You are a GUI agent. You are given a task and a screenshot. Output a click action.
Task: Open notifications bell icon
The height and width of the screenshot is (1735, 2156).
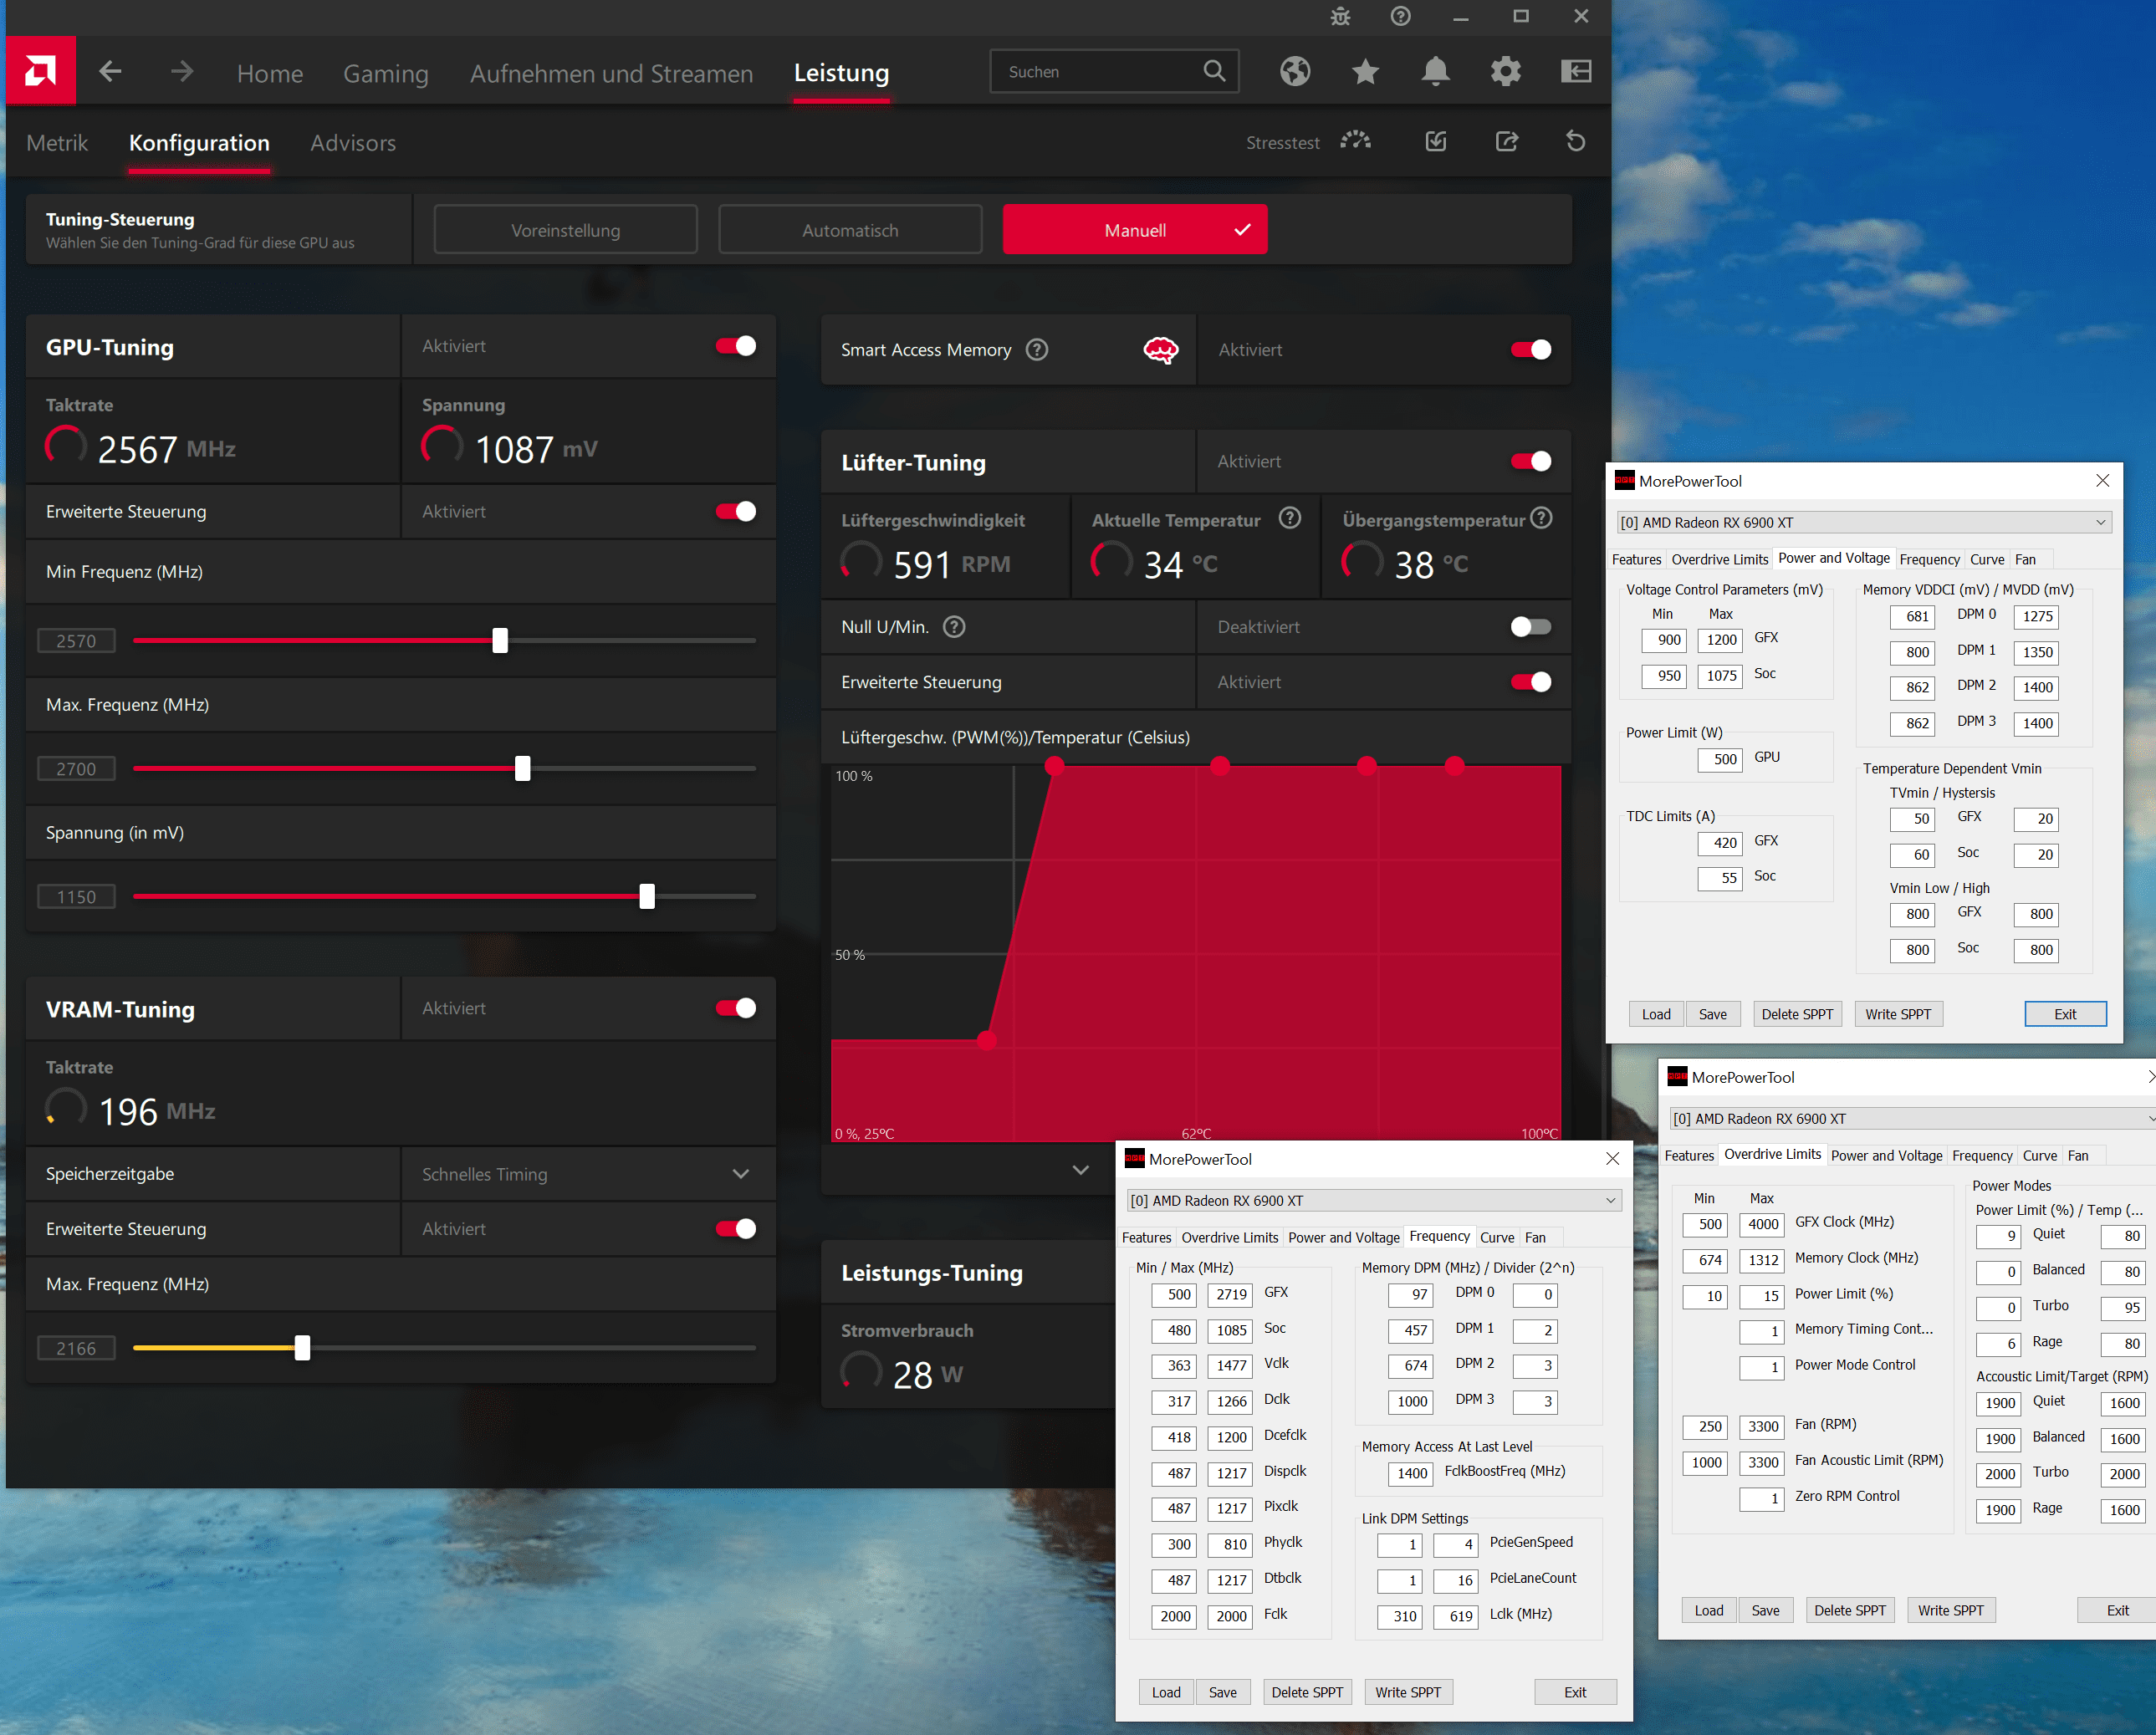point(1435,71)
